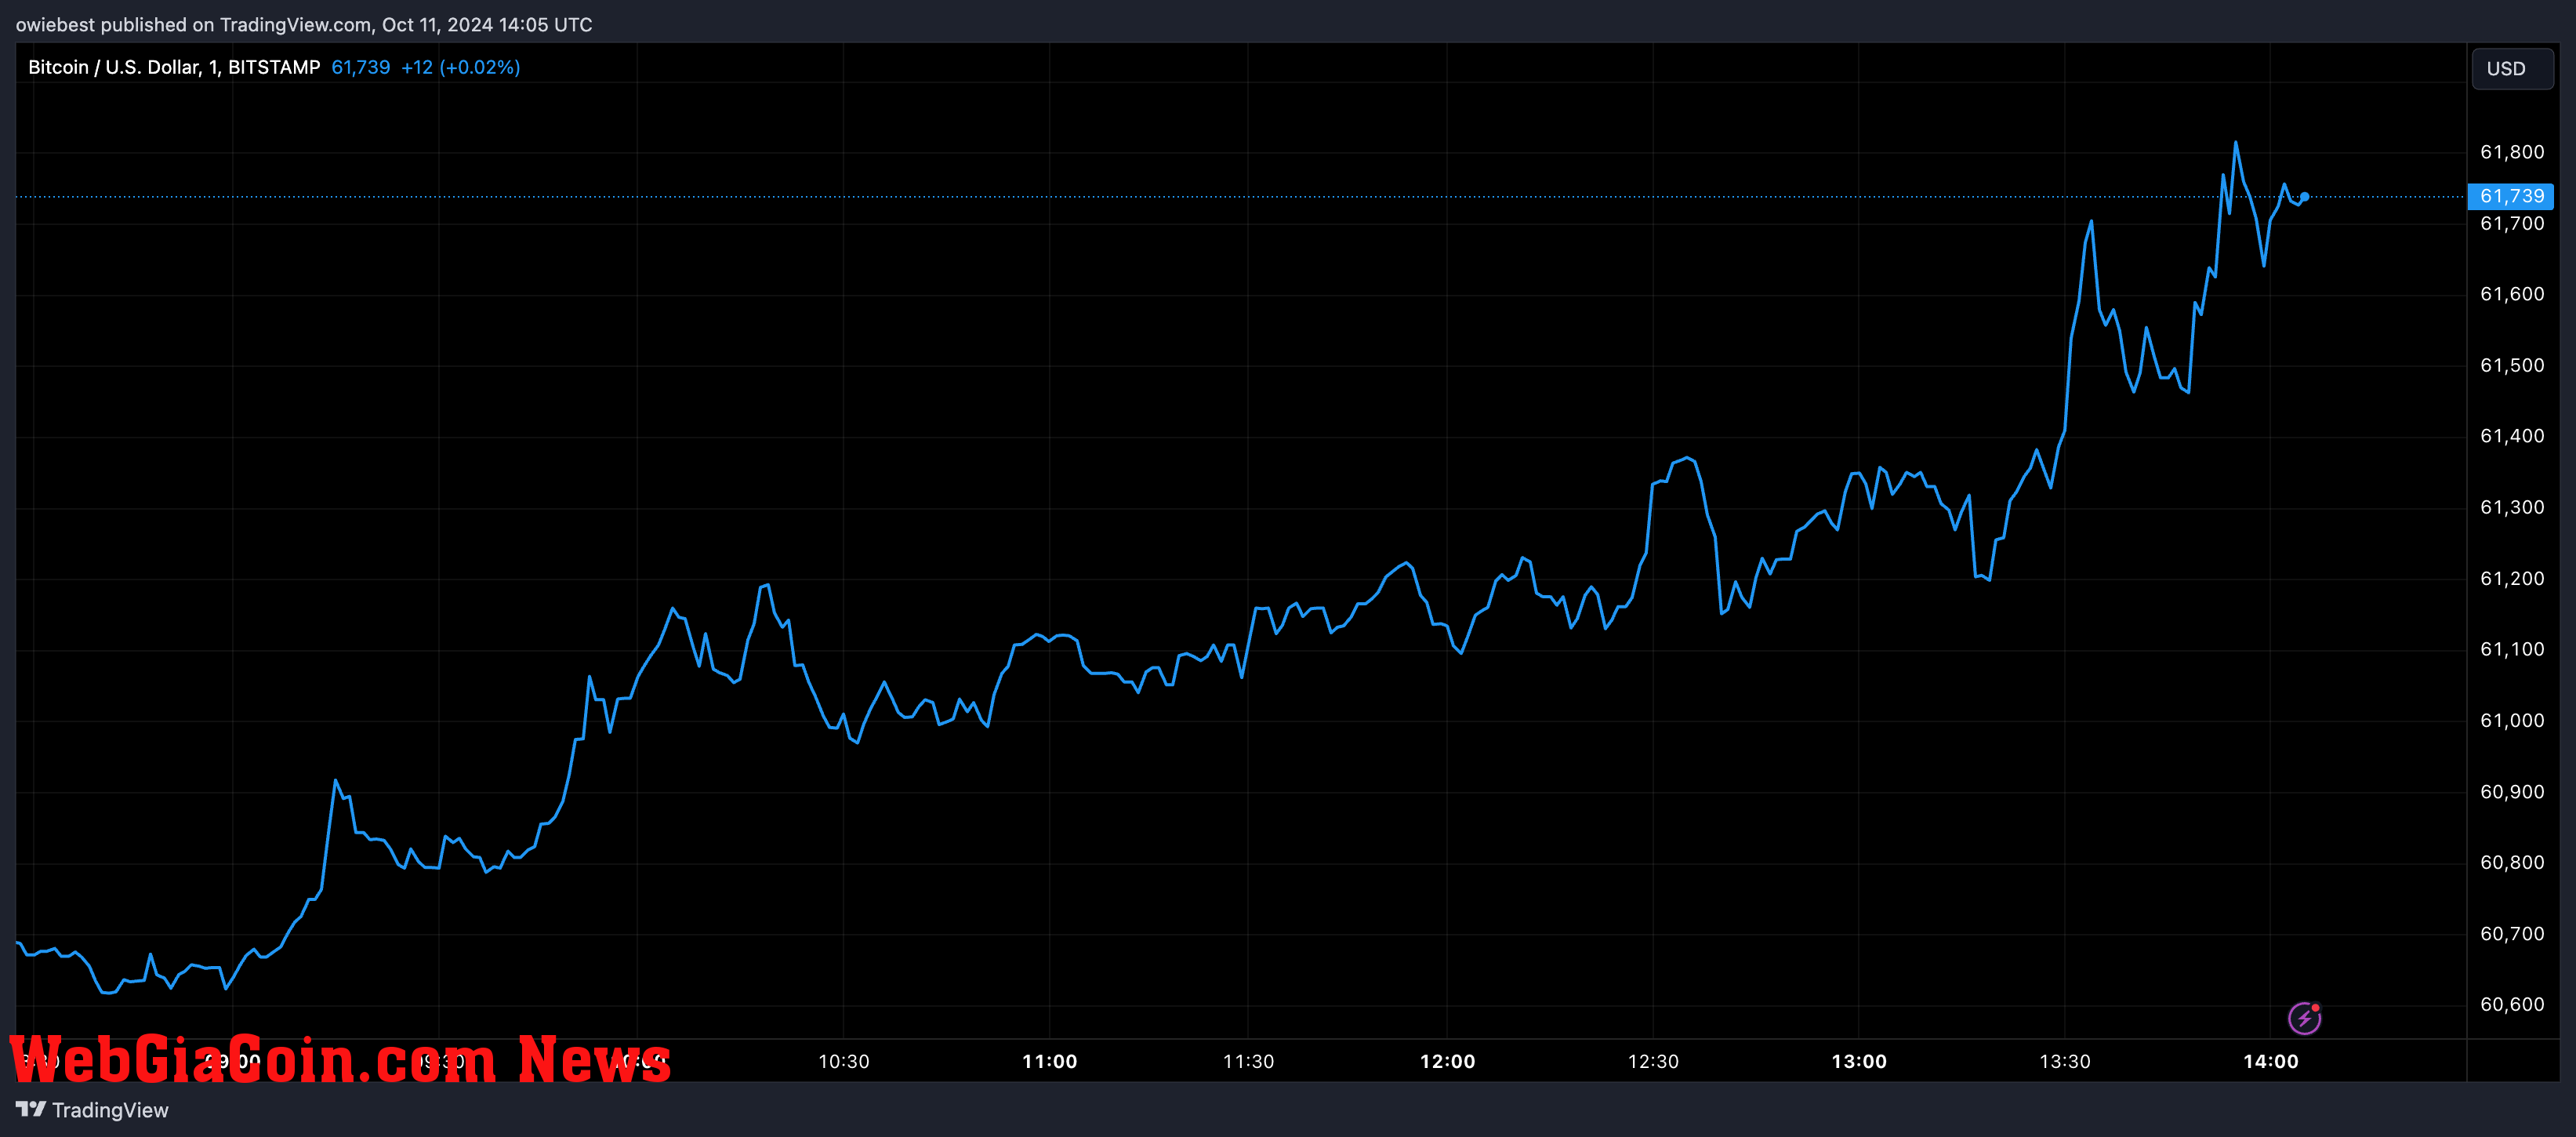
Task: Click the 61,800 price axis label
Action: (2512, 152)
